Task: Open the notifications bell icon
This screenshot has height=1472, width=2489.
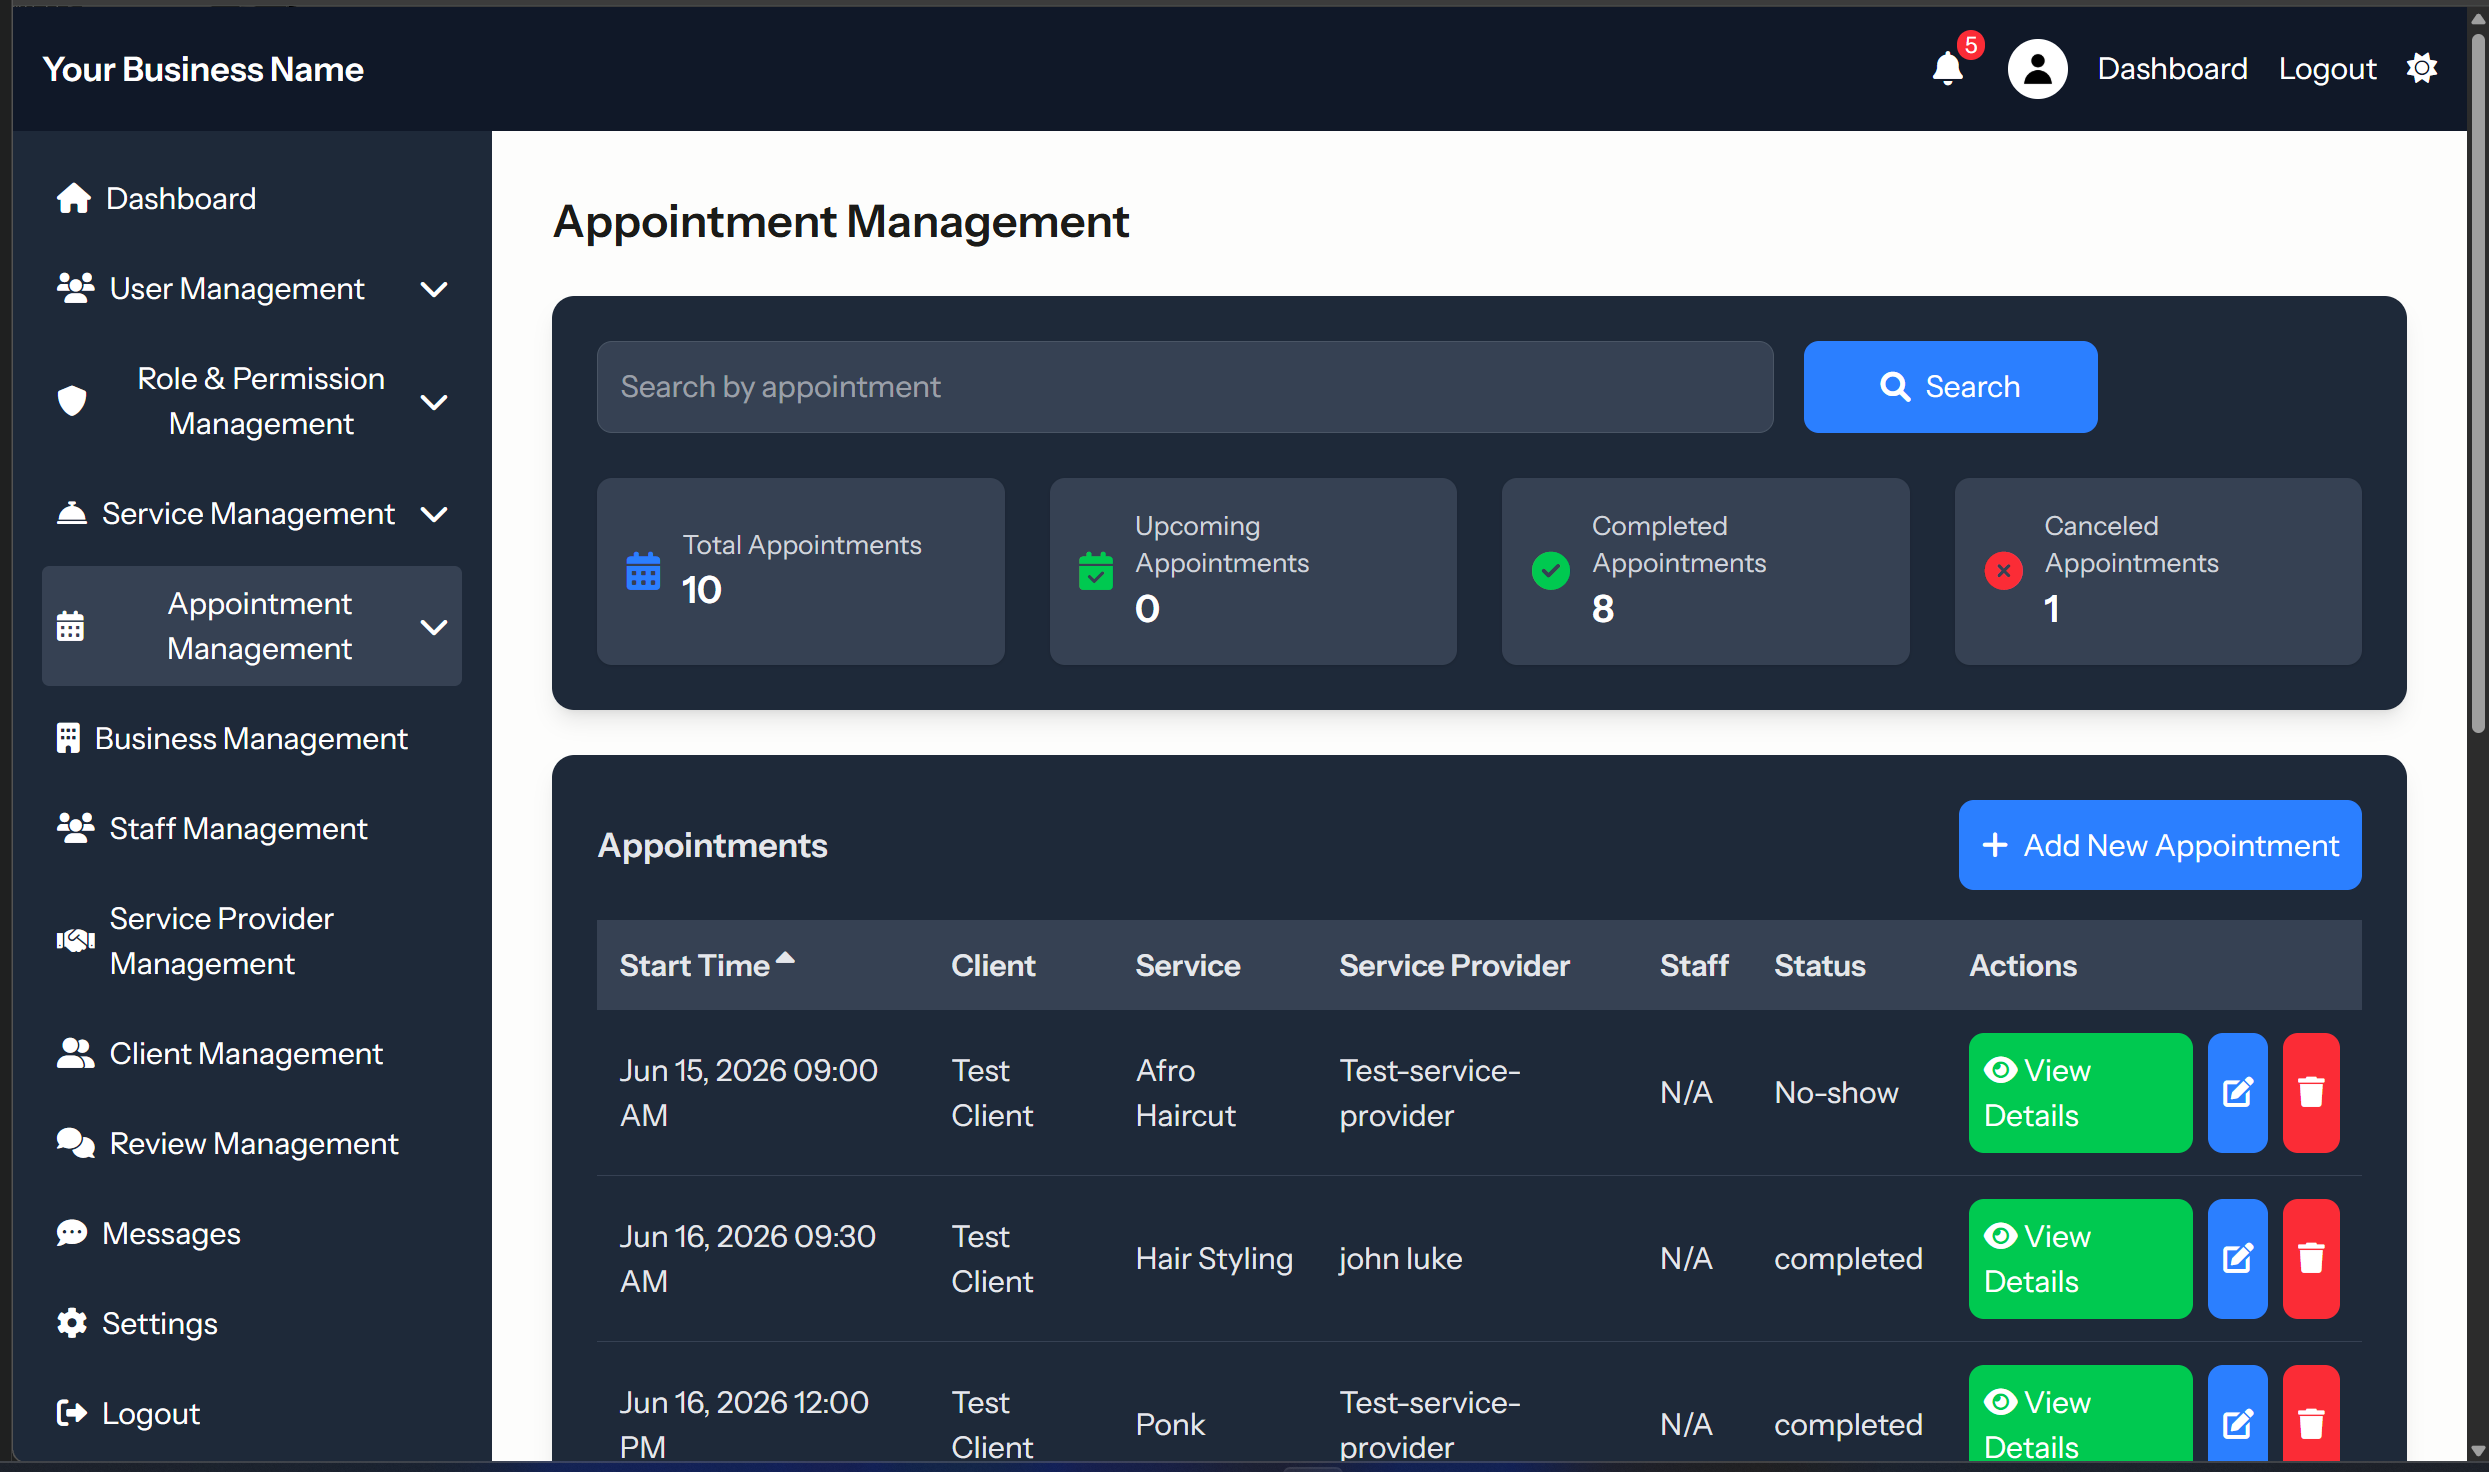Action: 1947,69
